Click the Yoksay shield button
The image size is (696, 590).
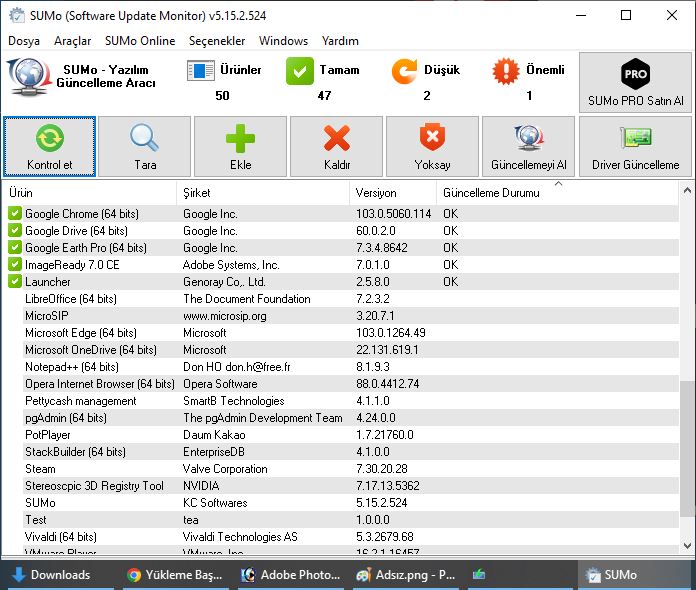pos(432,147)
